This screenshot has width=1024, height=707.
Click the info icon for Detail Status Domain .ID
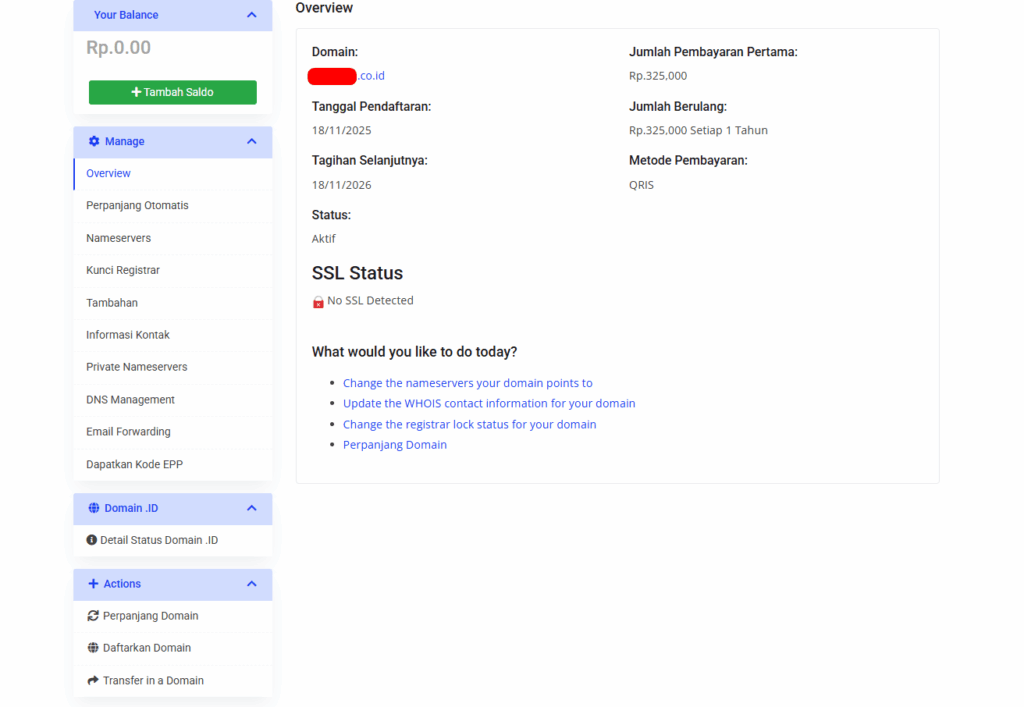pos(92,540)
